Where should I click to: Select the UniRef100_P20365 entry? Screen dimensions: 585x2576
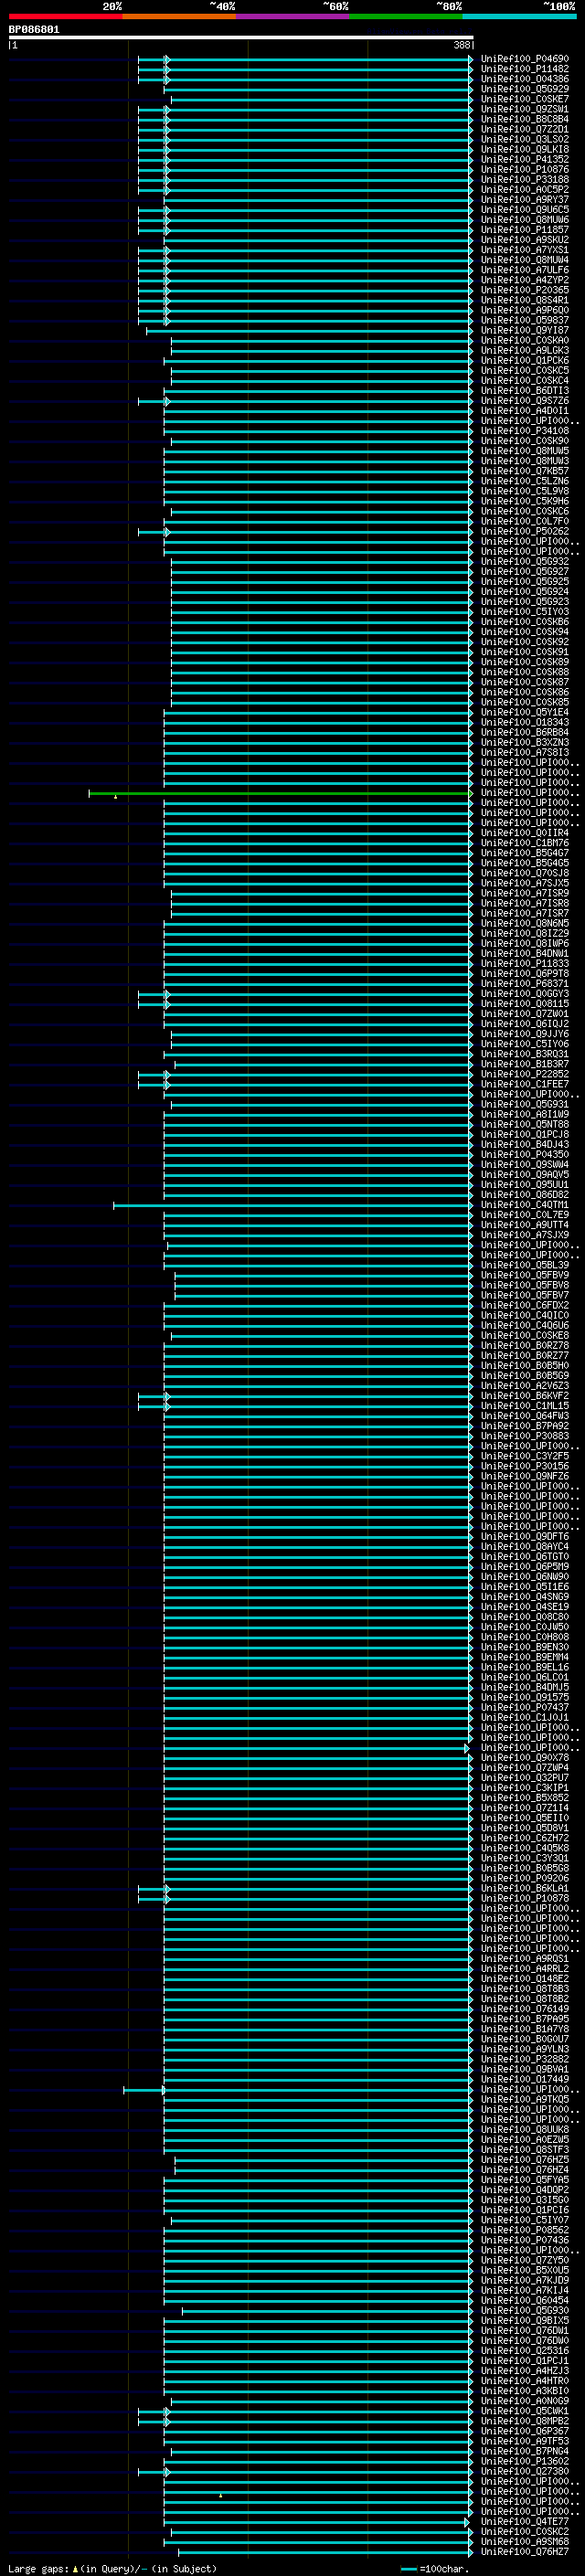(525, 290)
